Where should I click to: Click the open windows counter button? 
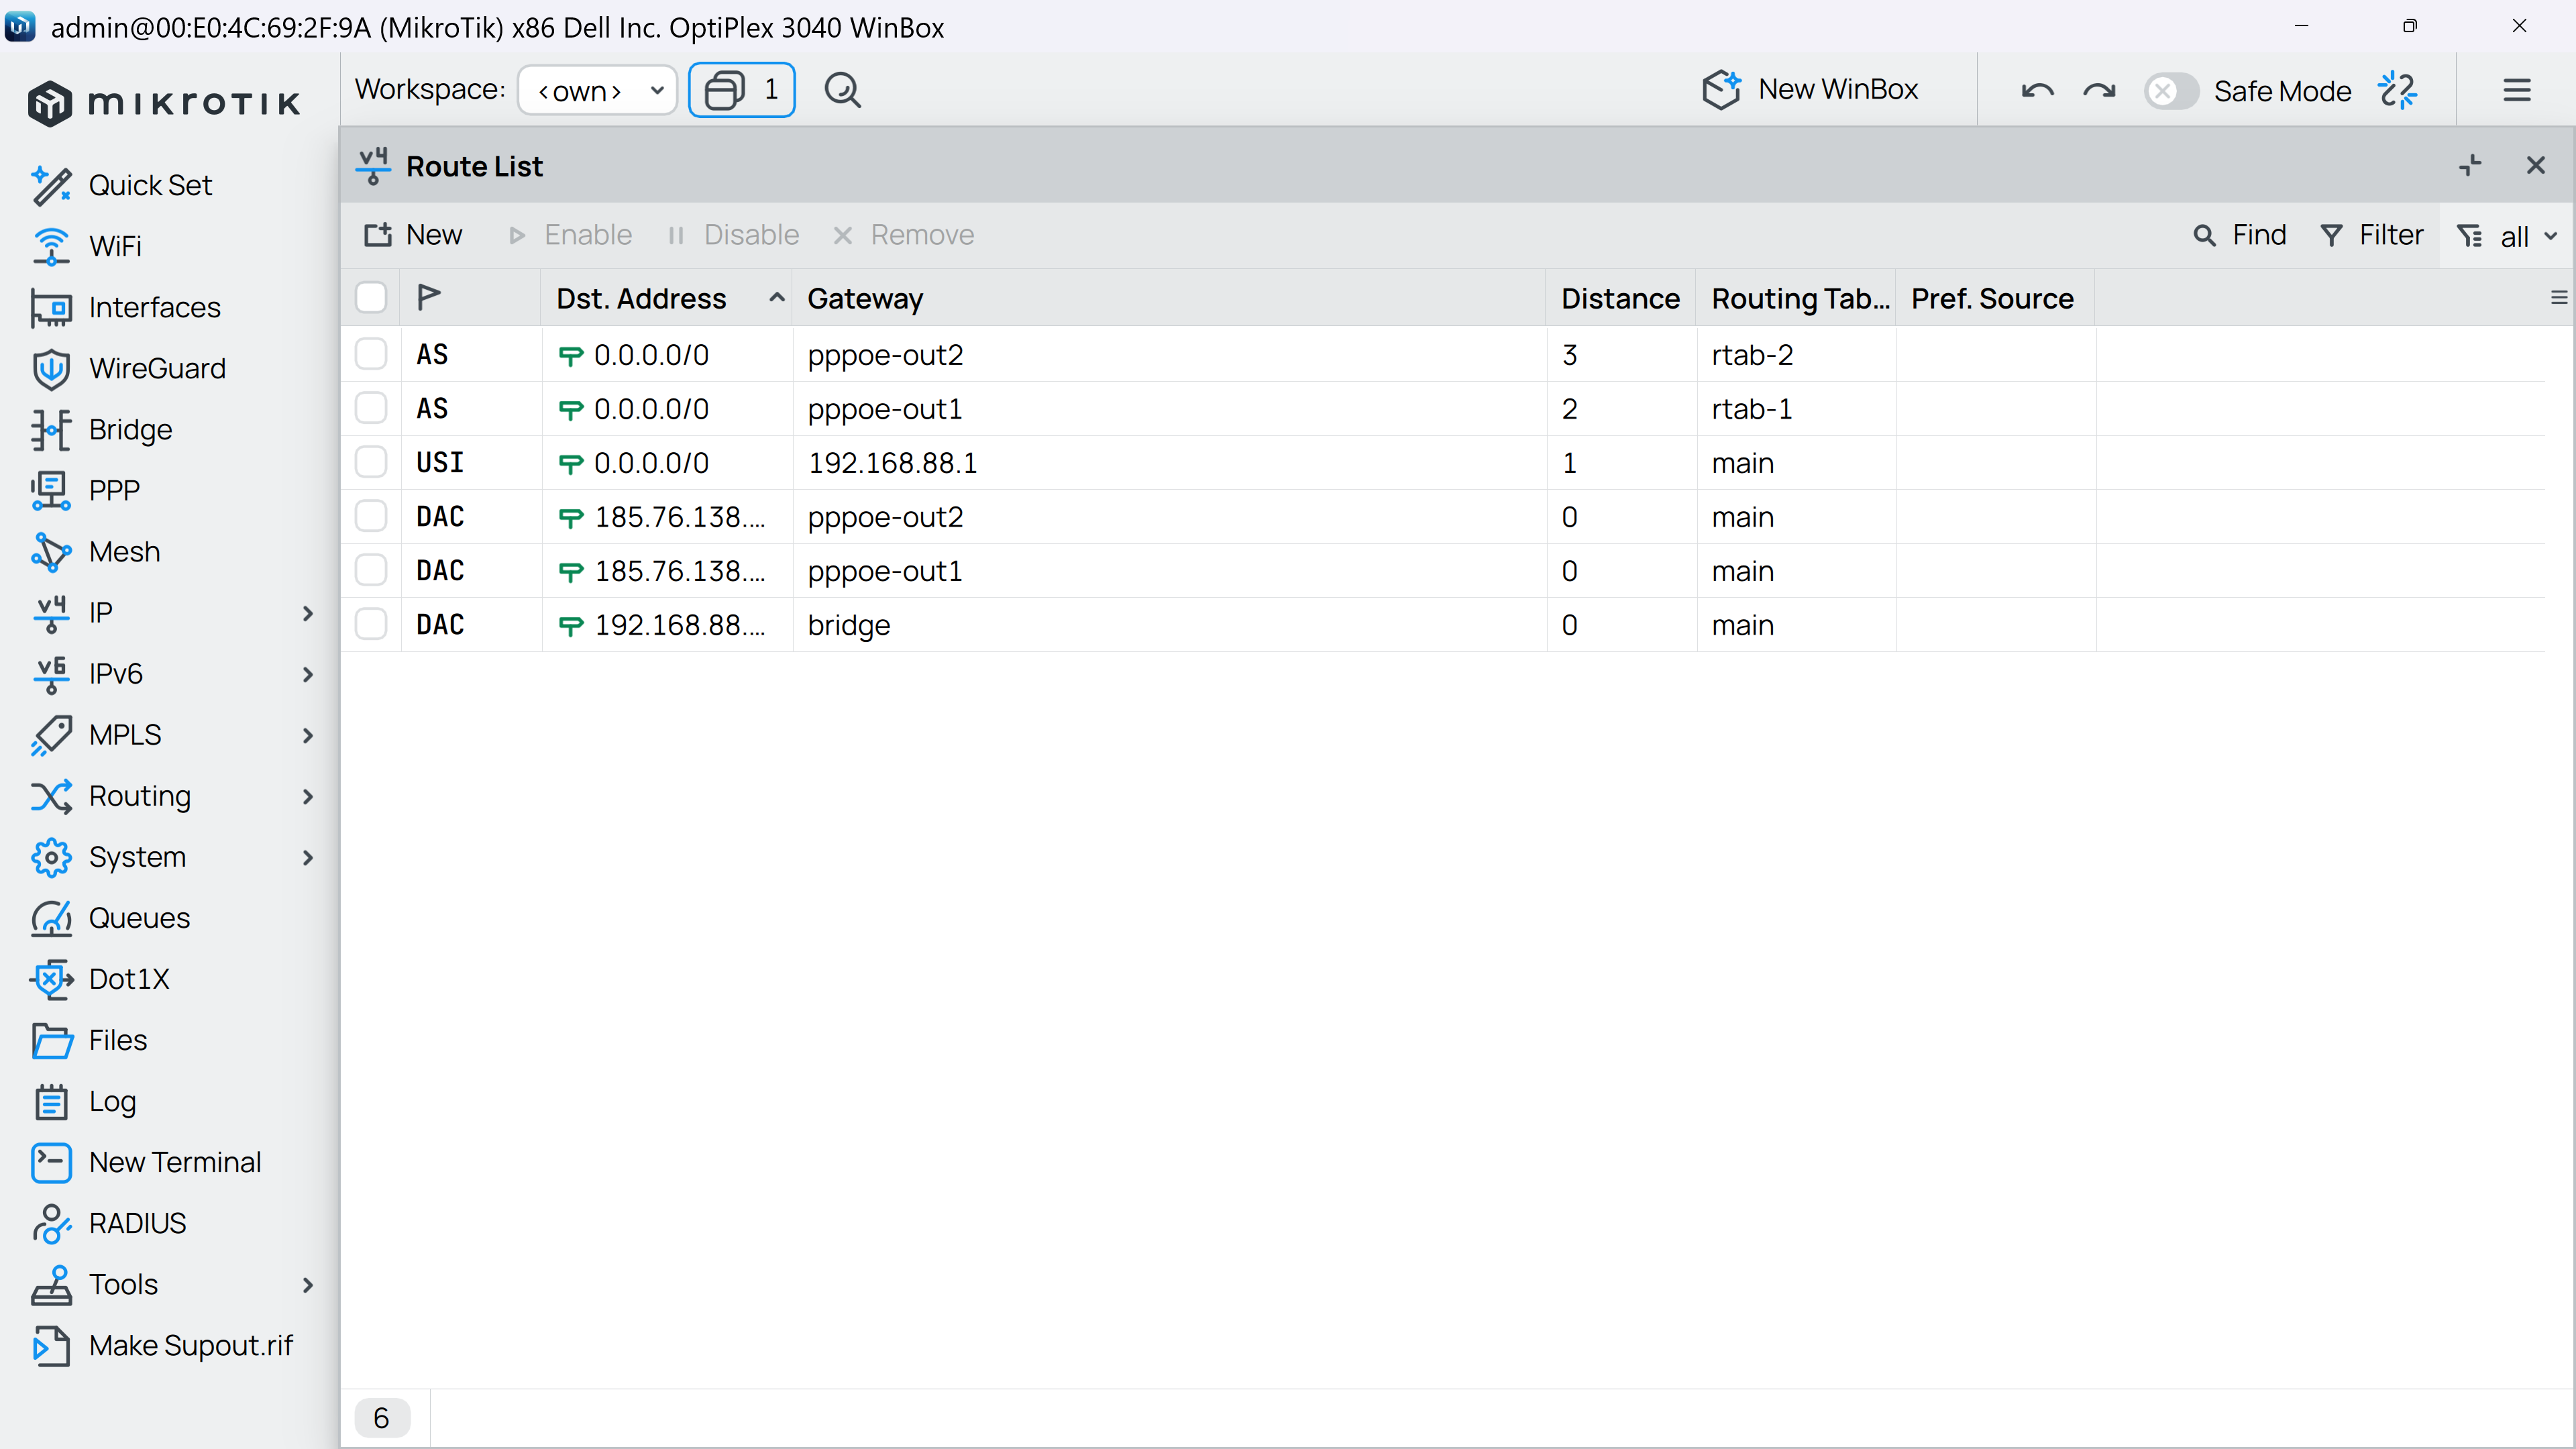click(x=742, y=90)
